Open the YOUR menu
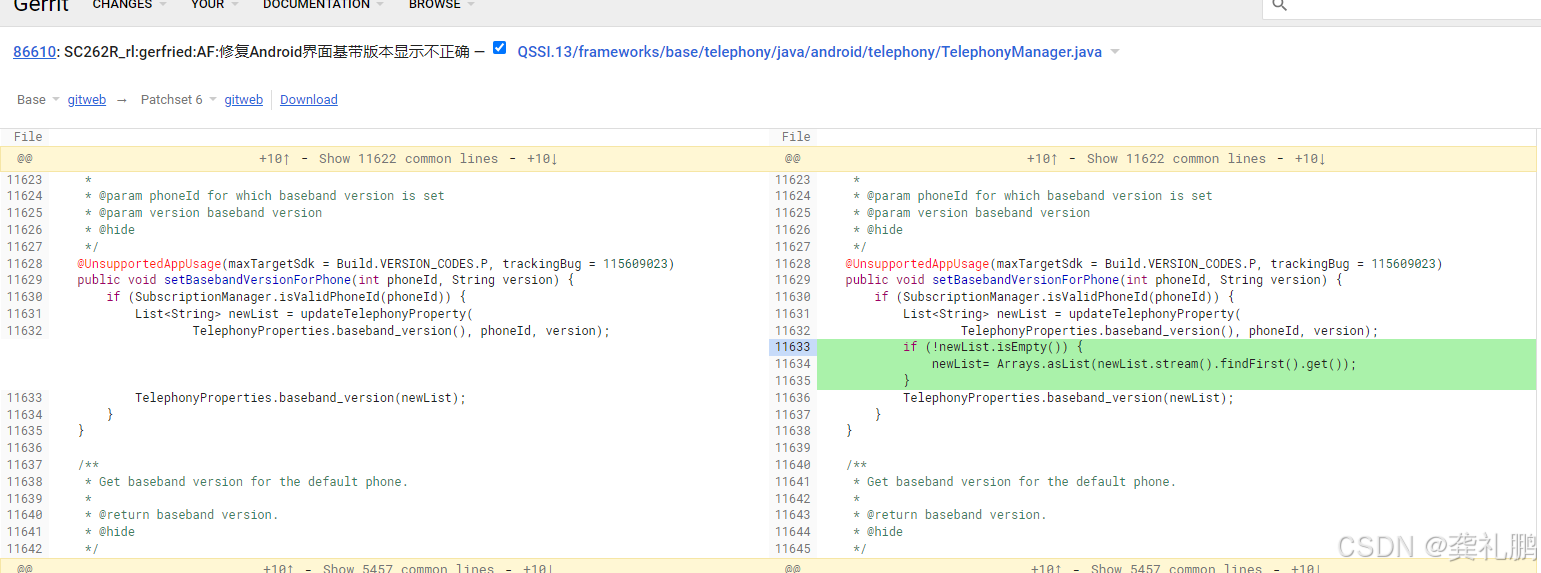The image size is (1541, 573). tap(214, 5)
